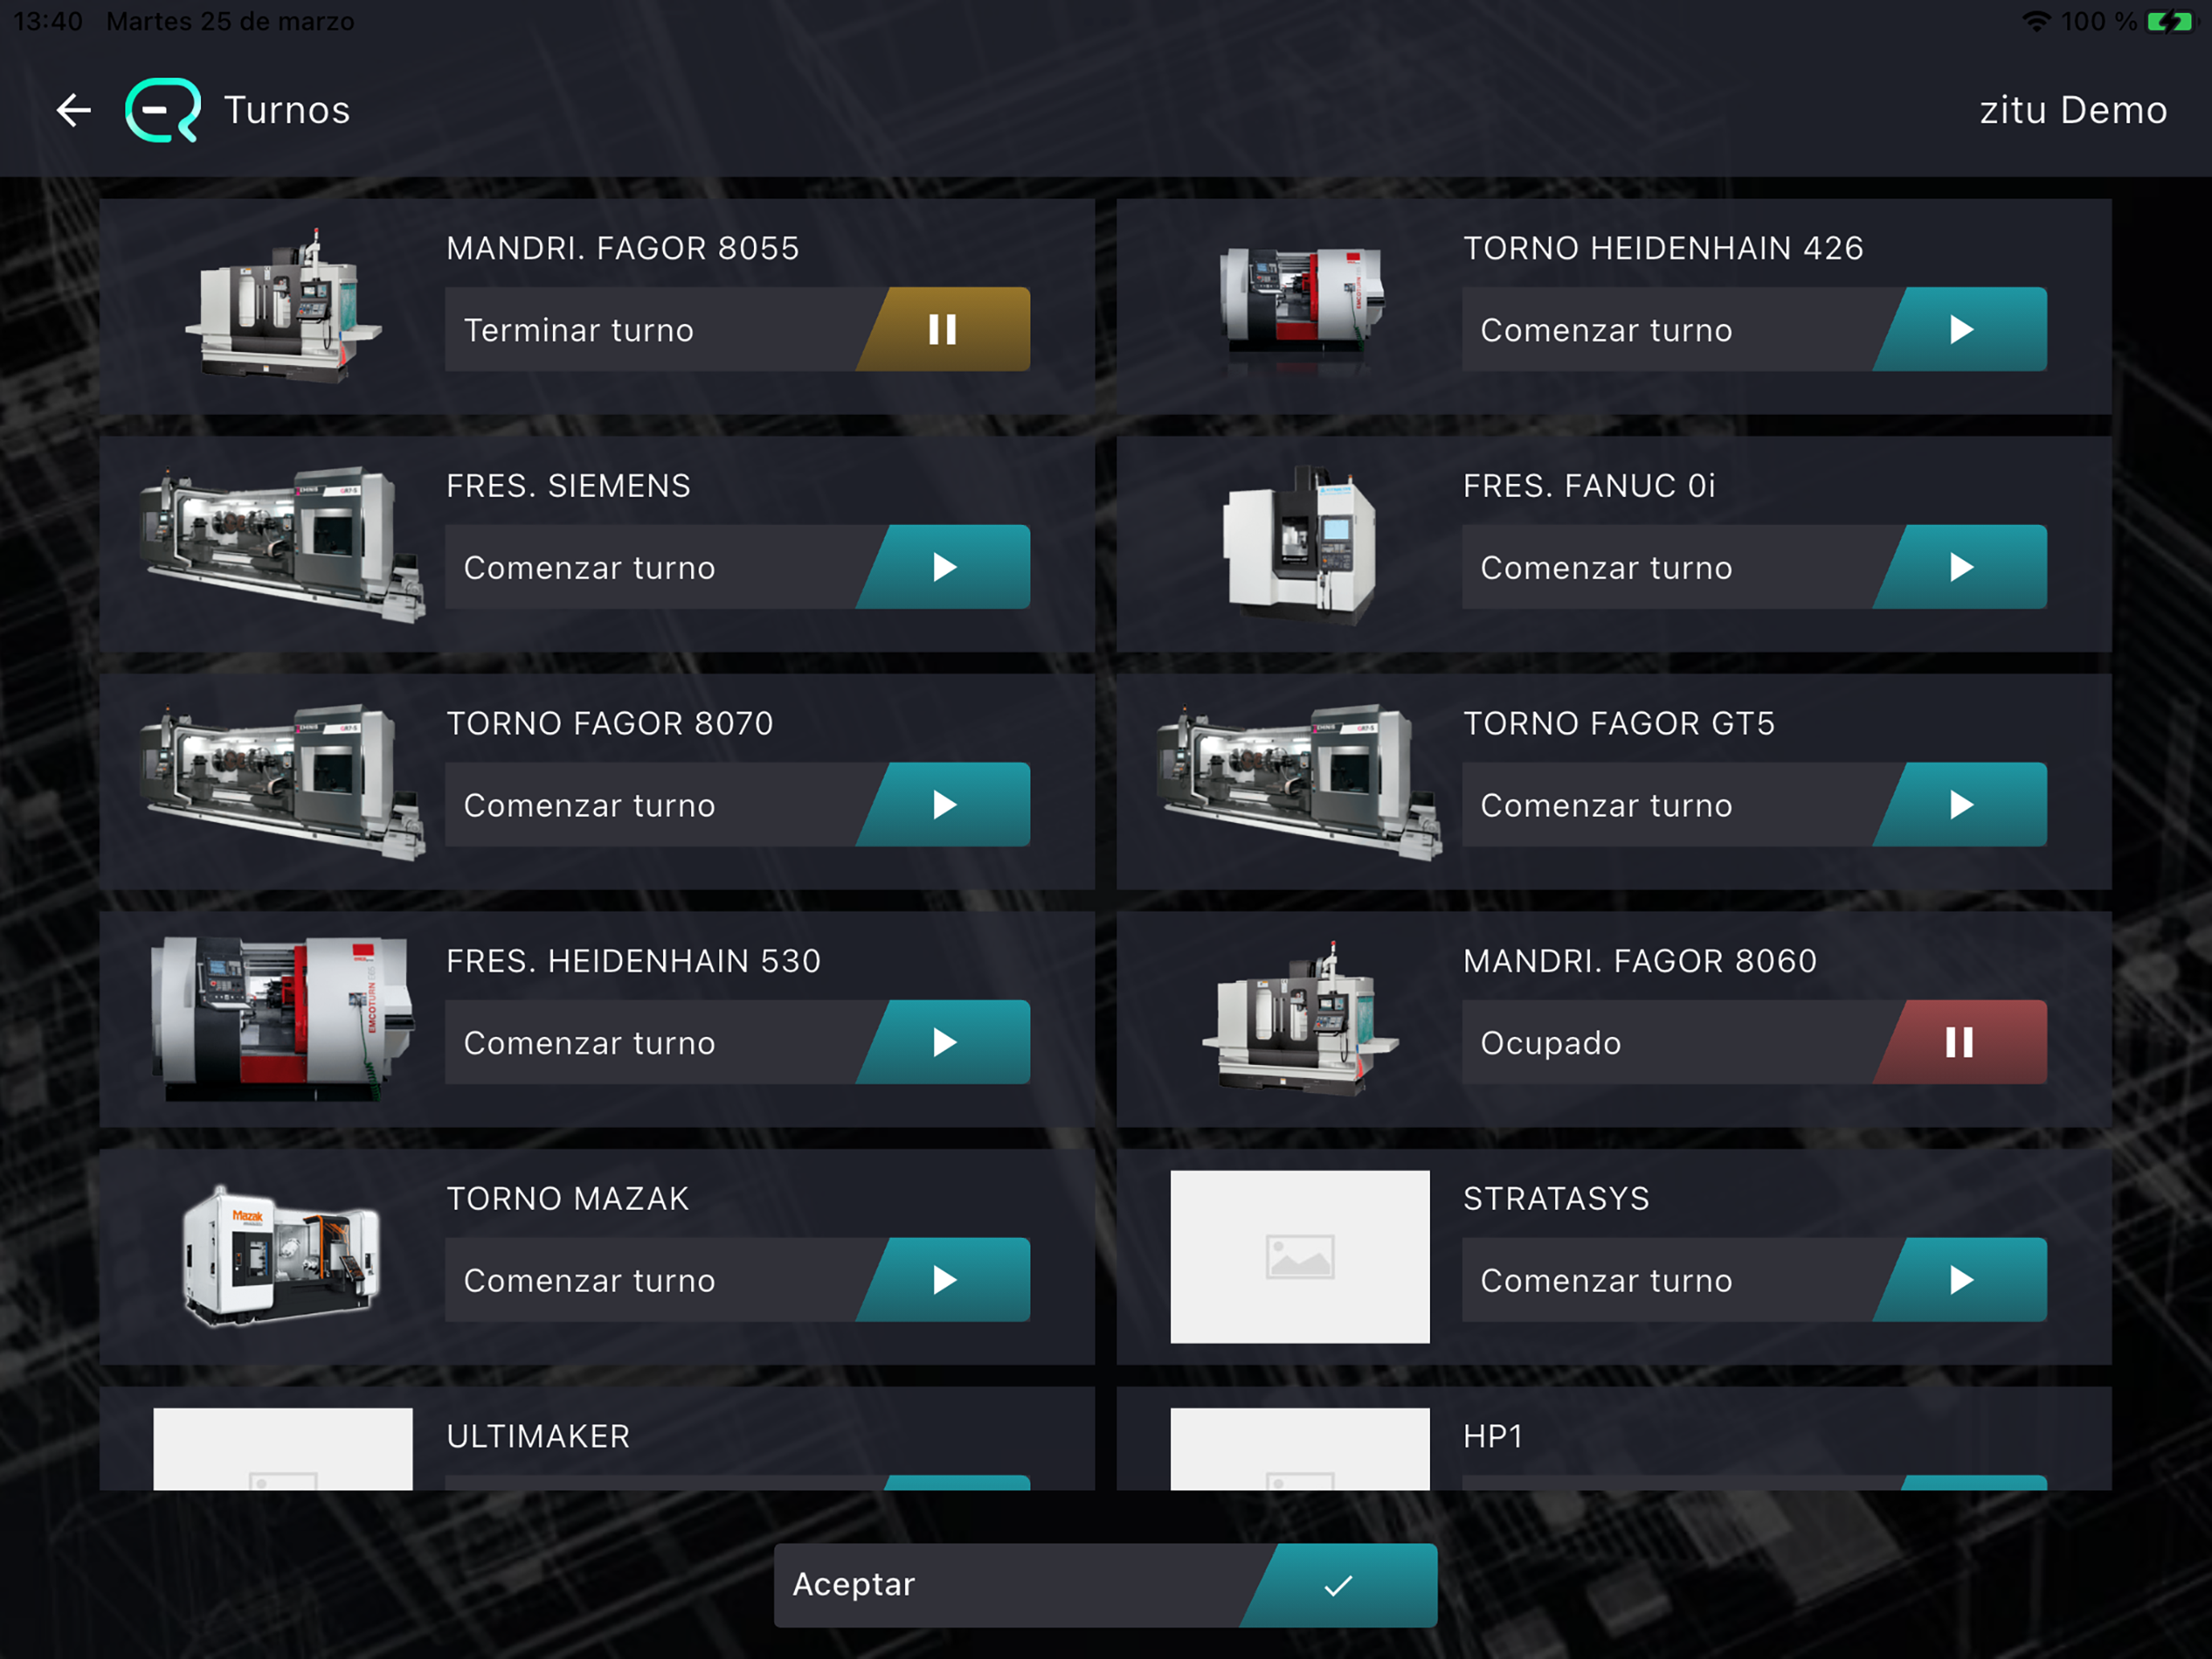The image size is (2212, 1659).
Task: Start shift play icon for FRES. FANUC 0i
Action: pos(1960,567)
